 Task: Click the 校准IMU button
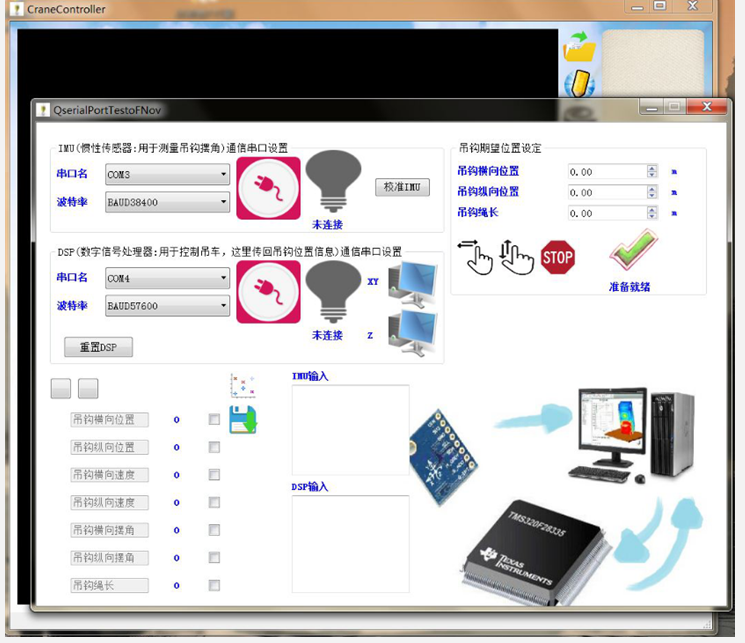402,187
